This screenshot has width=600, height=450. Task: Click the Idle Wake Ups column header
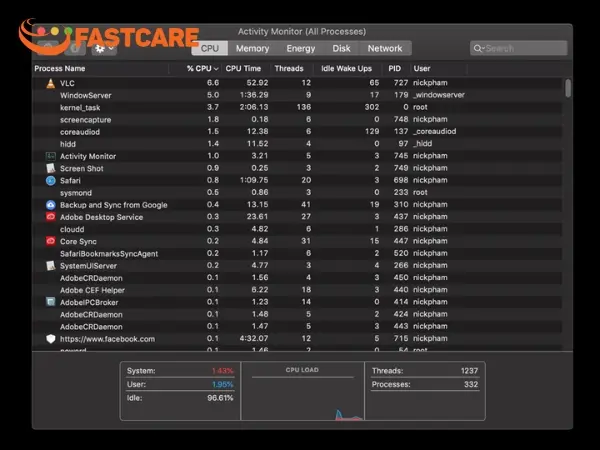pyautogui.click(x=346, y=68)
